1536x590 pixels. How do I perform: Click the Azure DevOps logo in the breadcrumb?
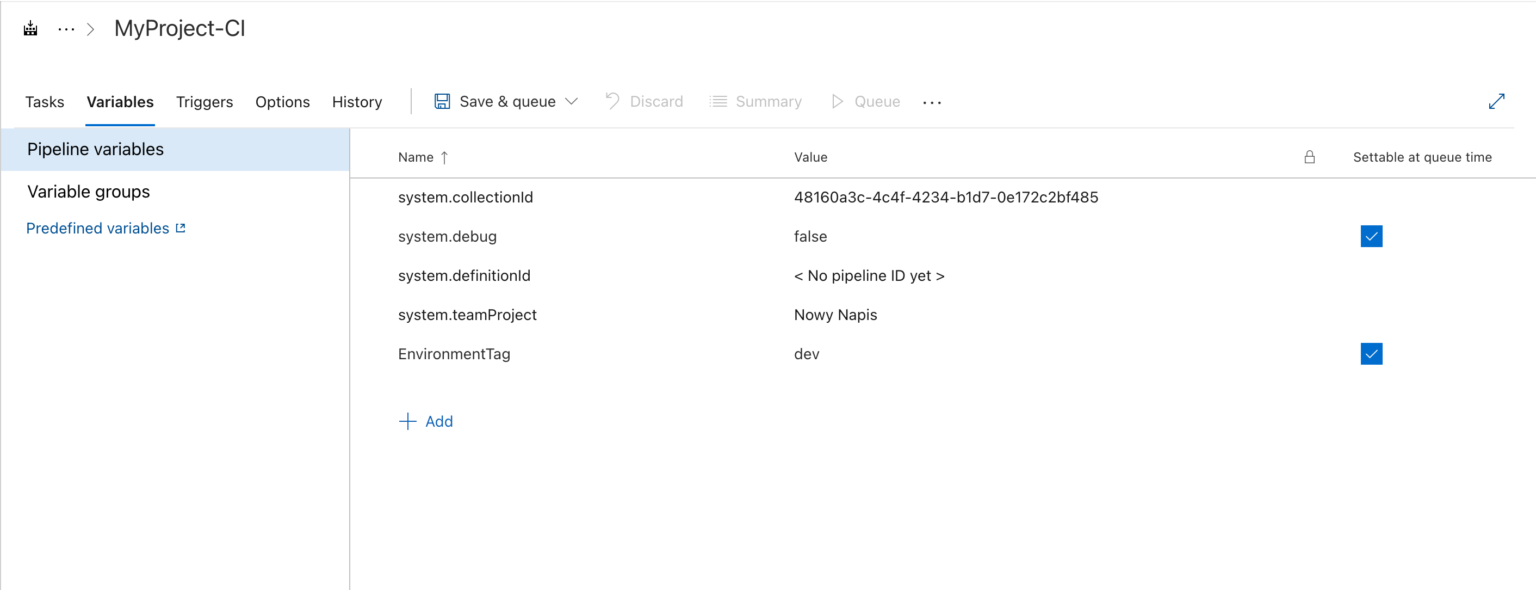click(x=29, y=27)
